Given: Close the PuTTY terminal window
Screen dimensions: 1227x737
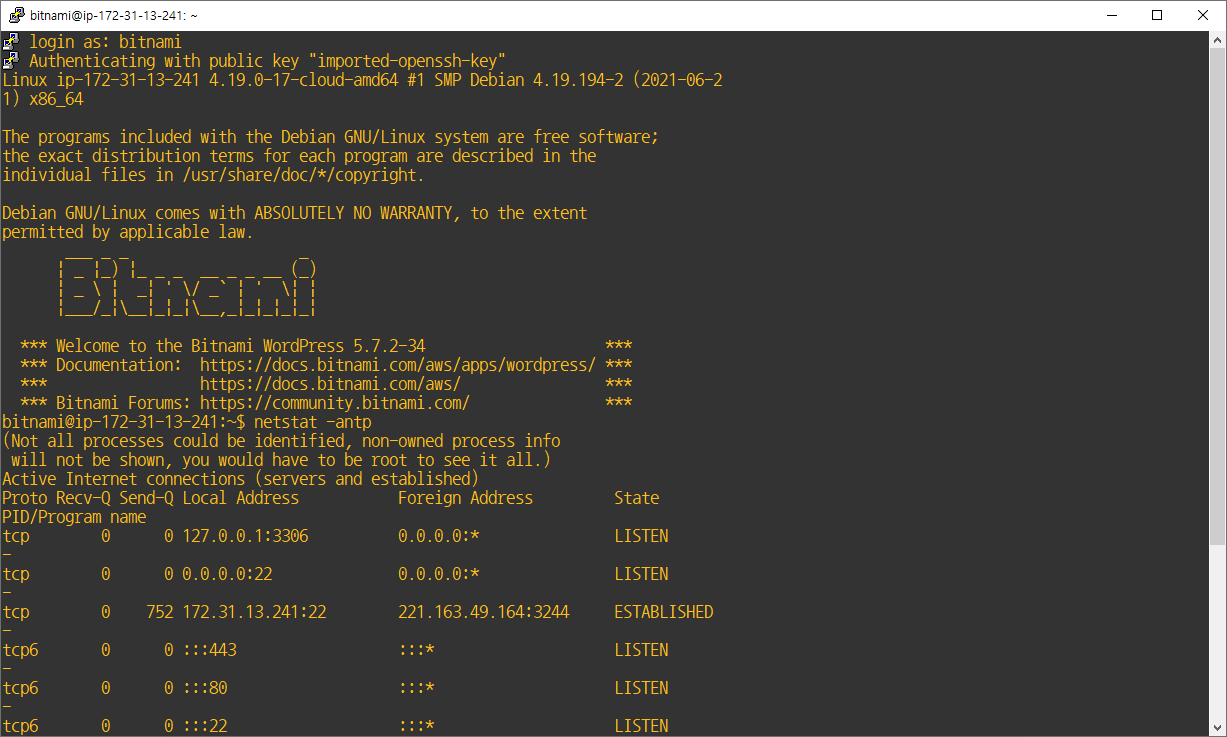Looking at the screenshot, I should (x=1203, y=15).
